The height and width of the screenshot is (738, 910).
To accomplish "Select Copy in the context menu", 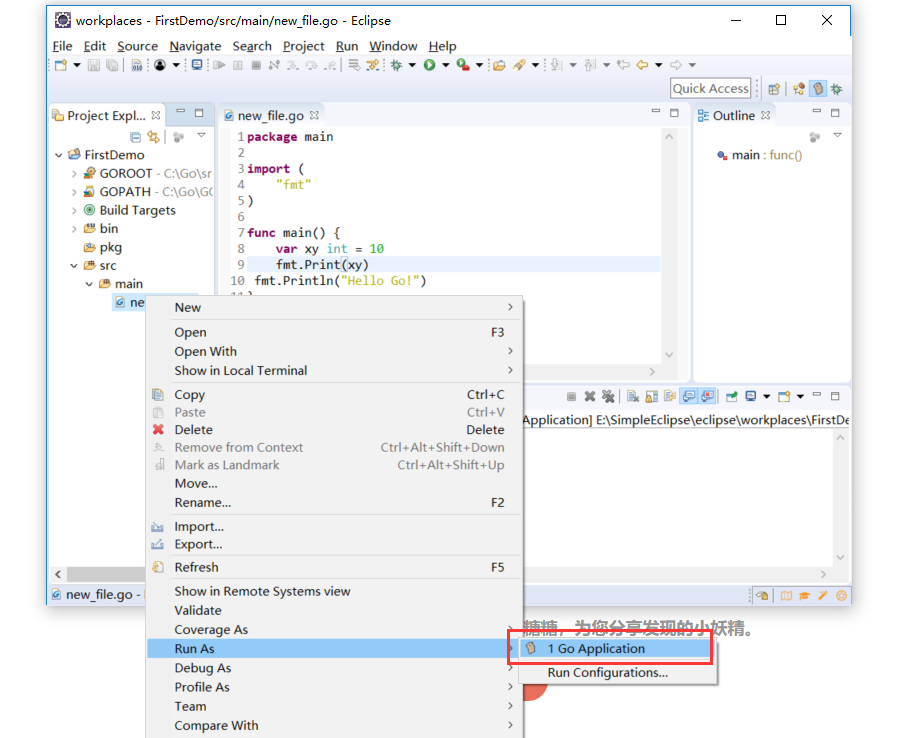I will coord(334,395).
